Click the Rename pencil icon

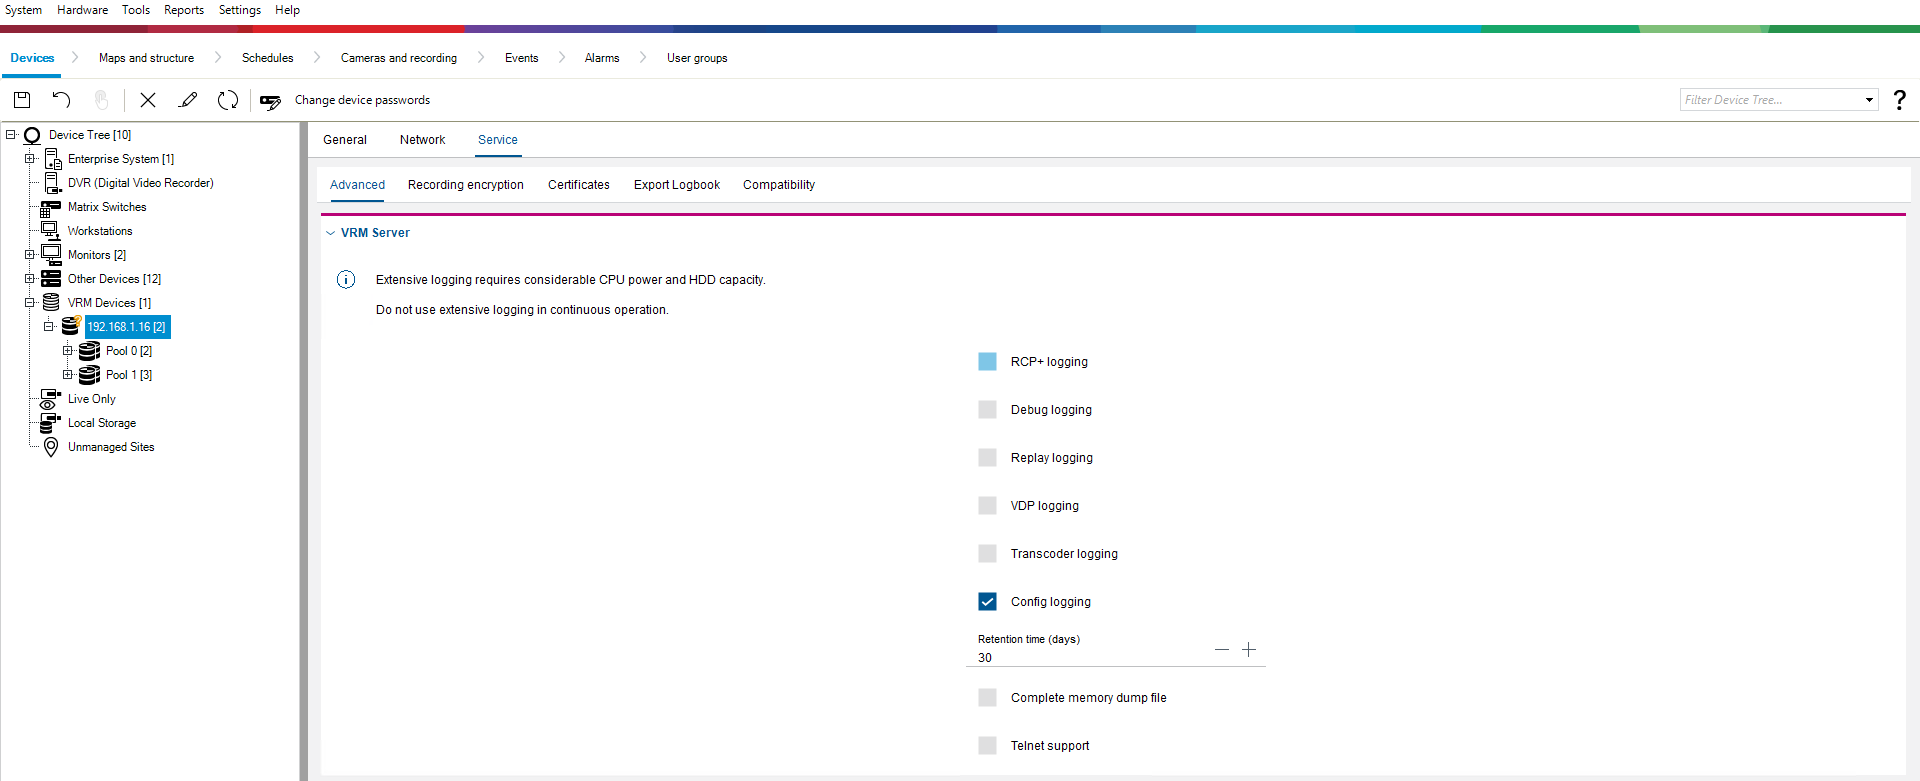coord(188,100)
